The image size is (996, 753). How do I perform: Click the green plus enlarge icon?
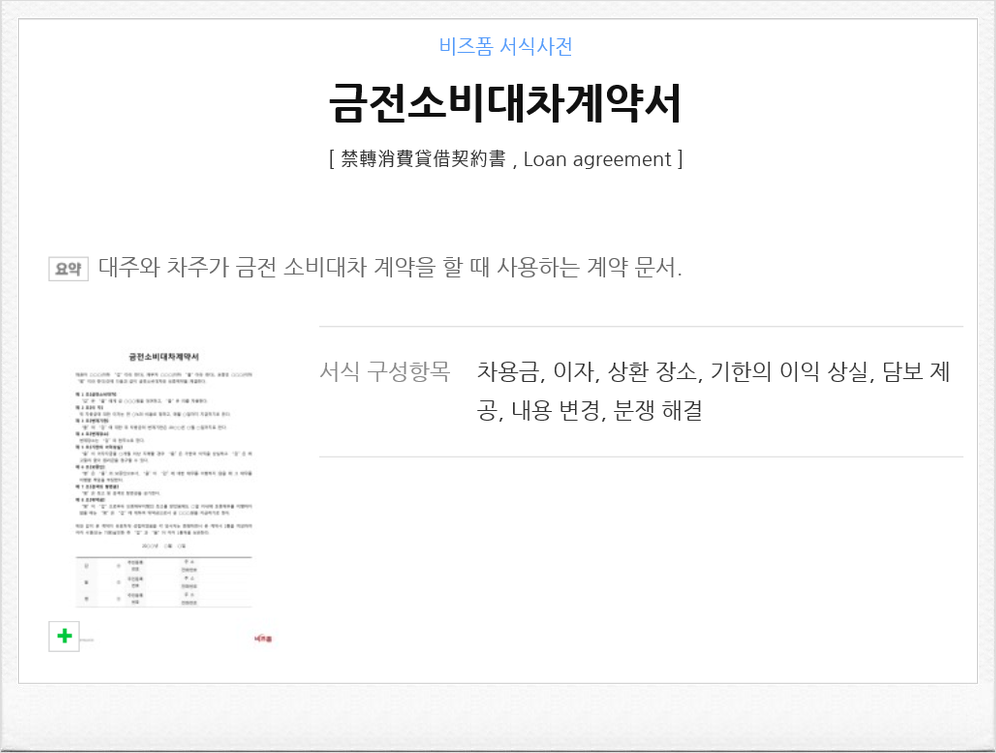point(63,635)
